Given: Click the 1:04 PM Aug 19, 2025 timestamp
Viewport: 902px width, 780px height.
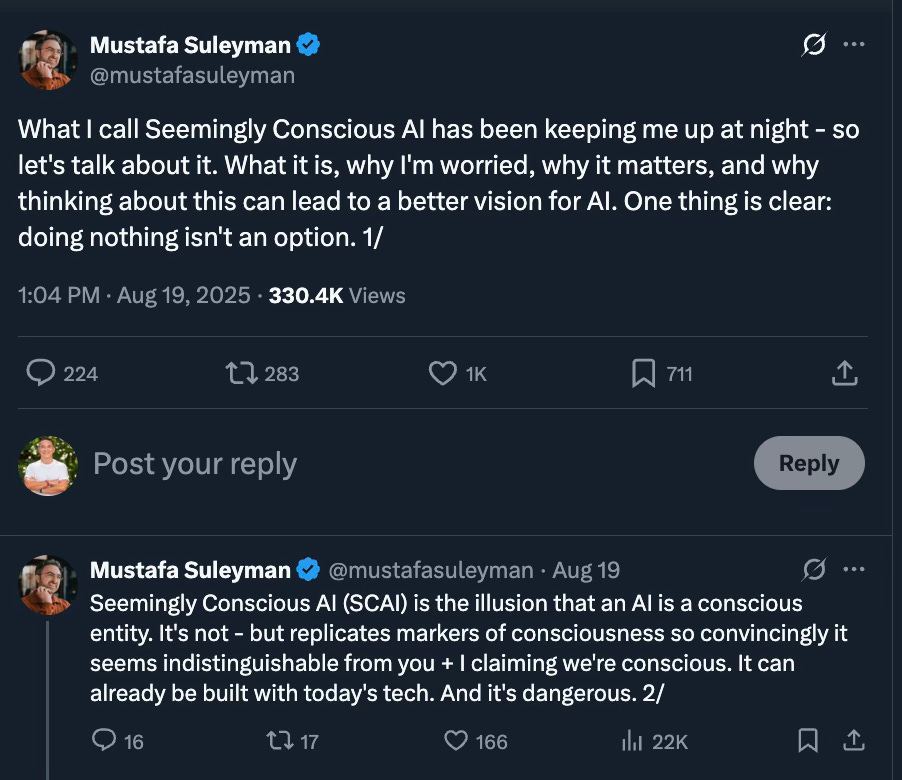Looking at the screenshot, I should tap(134, 295).
